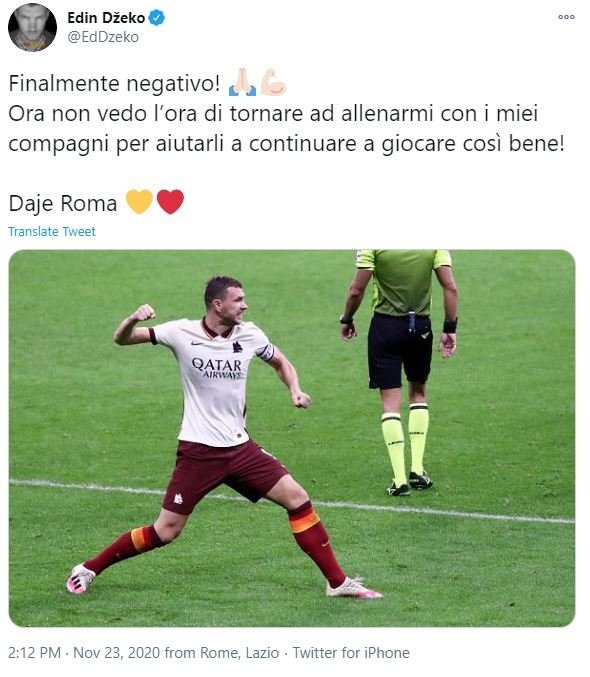Click the Nov 23, 2020 date
This screenshot has width=590, height=677.
click(117, 652)
